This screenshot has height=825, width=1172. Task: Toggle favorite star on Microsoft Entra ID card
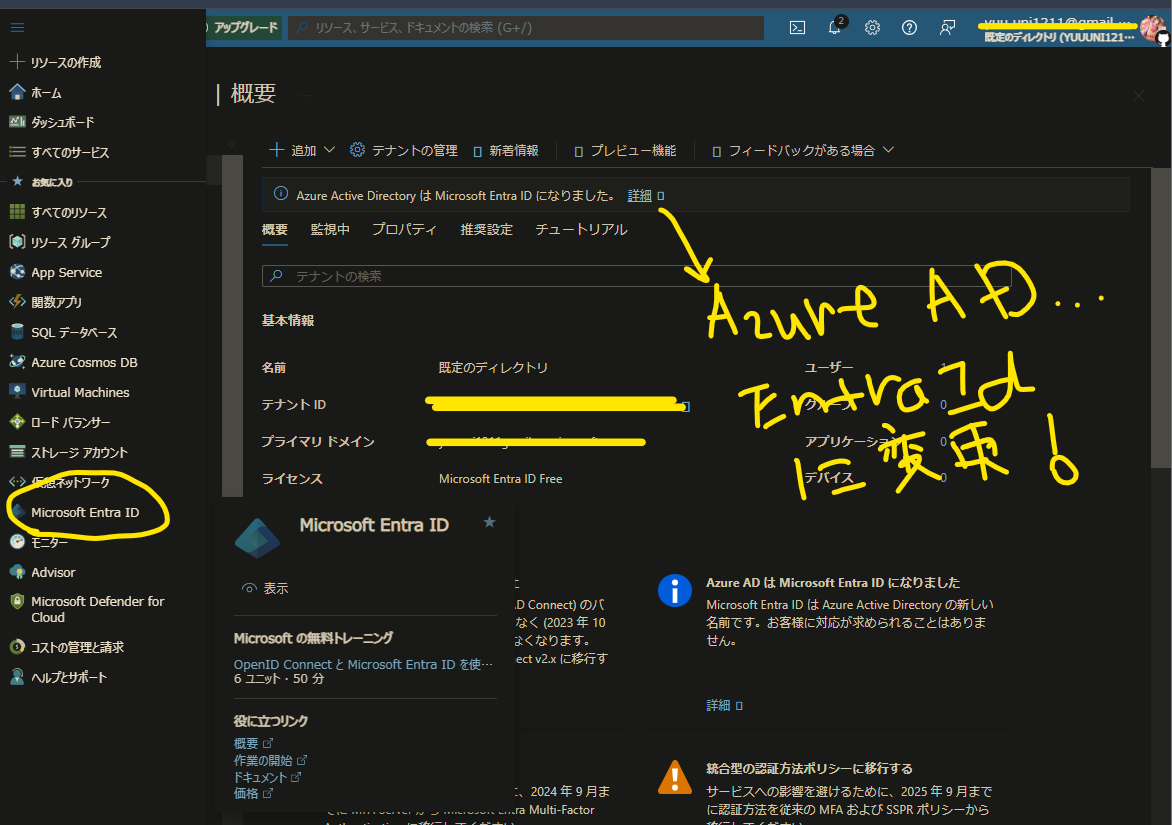490,522
